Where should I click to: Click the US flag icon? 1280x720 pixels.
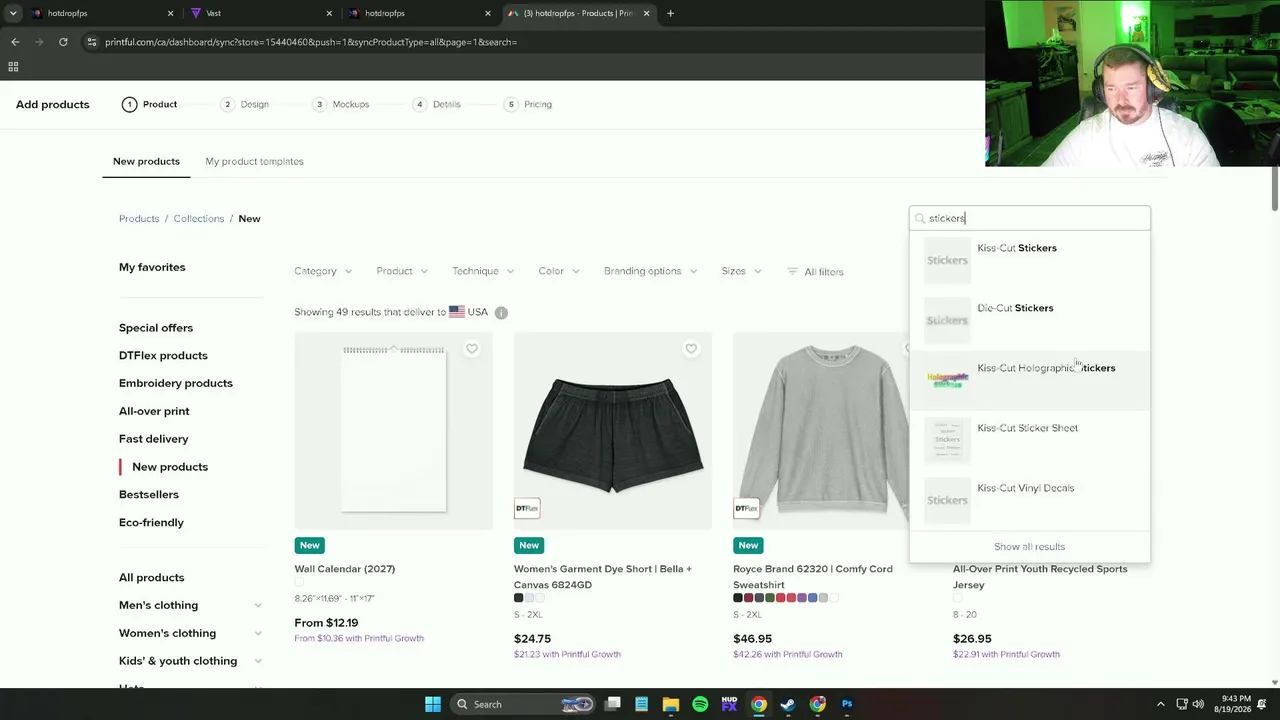click(x=457, y=312)
